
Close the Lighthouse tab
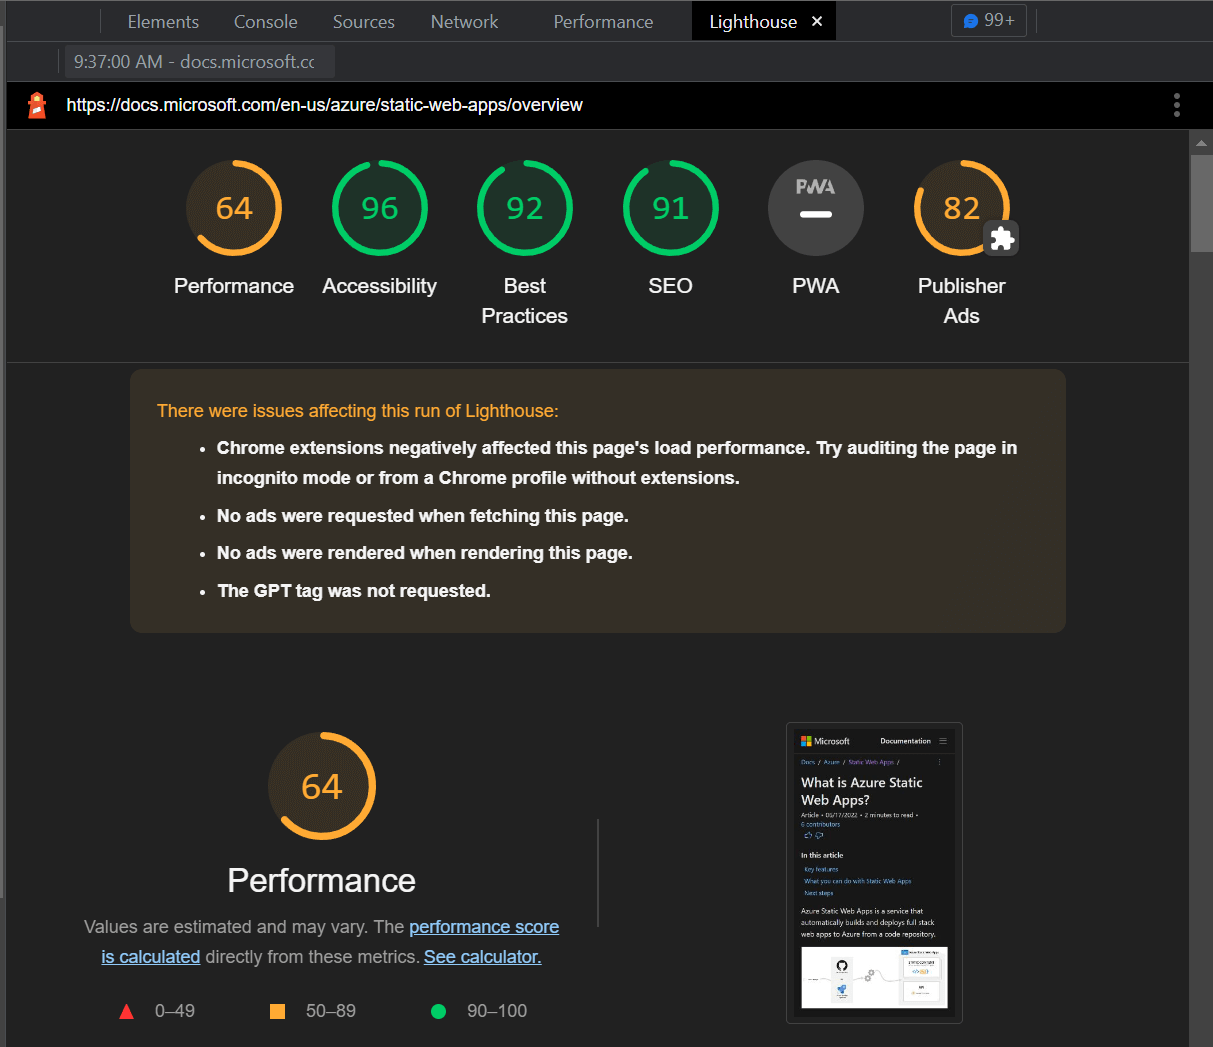tap(817, 21)
